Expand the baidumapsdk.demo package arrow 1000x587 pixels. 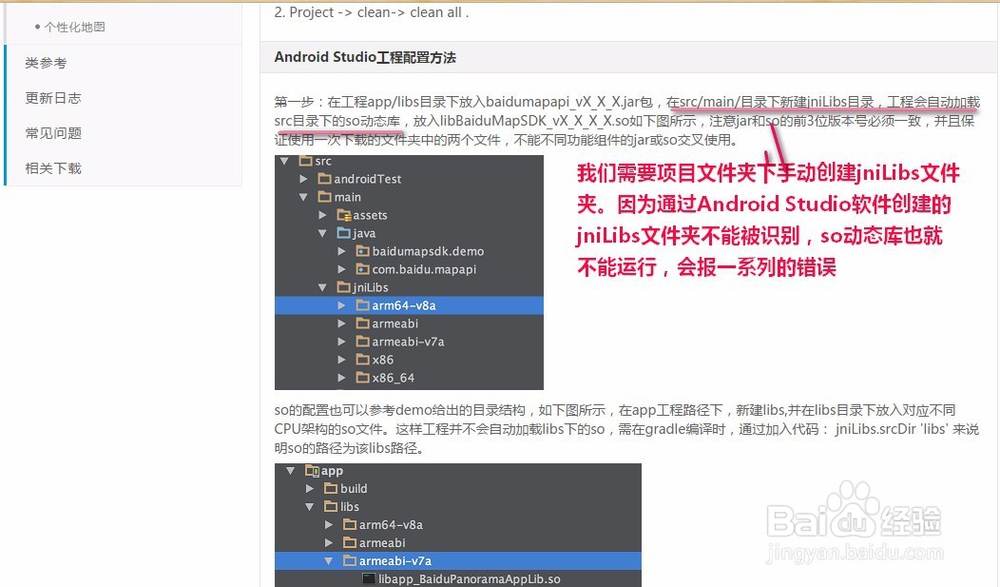pos(342,251)
